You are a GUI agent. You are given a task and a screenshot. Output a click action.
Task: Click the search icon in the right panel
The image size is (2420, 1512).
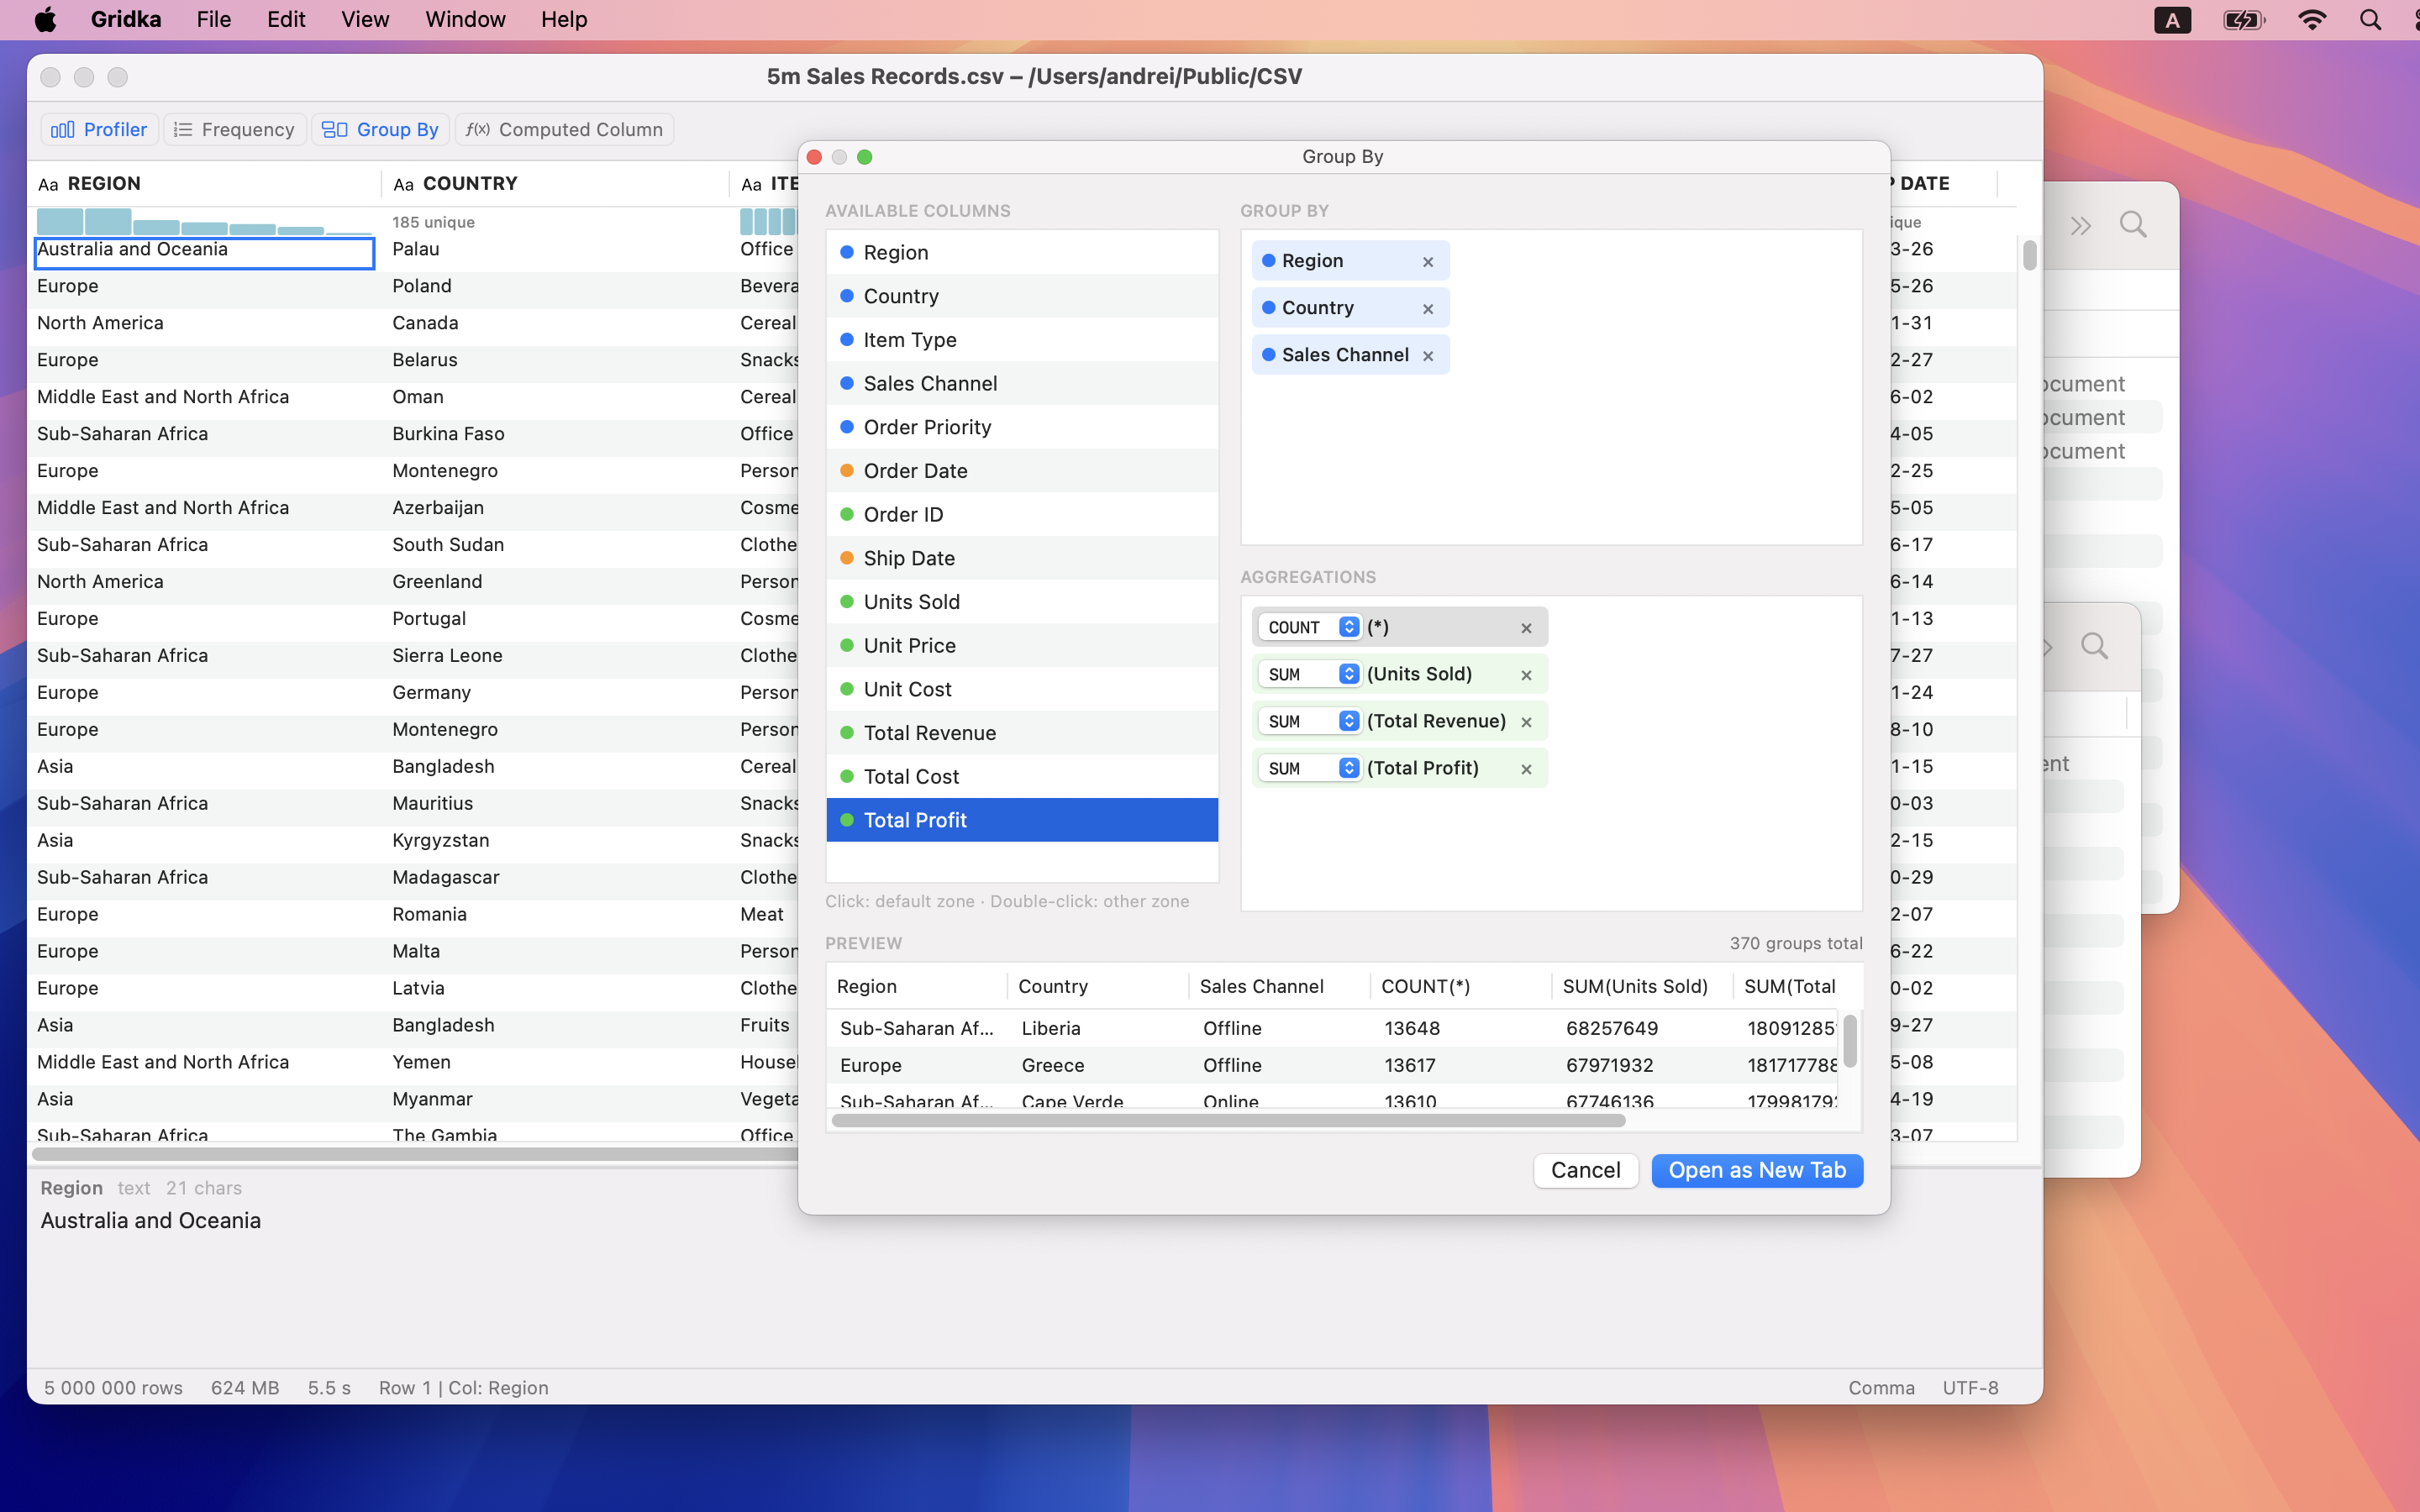pyautogui.click(x=2133, y=224)
